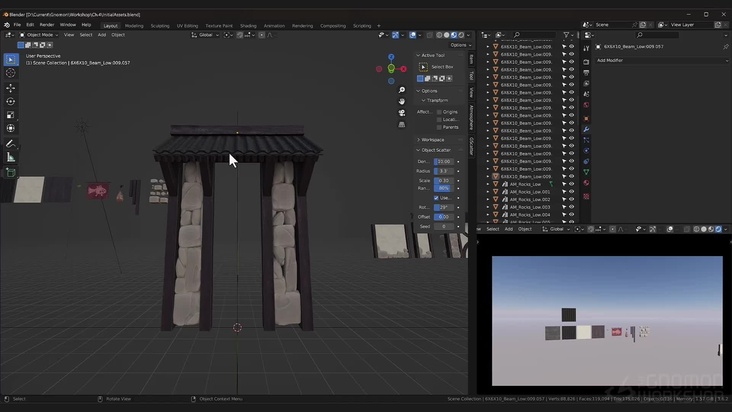
Task: Open the Modifiers wrench properties tab
Action: tap(586, 129)
